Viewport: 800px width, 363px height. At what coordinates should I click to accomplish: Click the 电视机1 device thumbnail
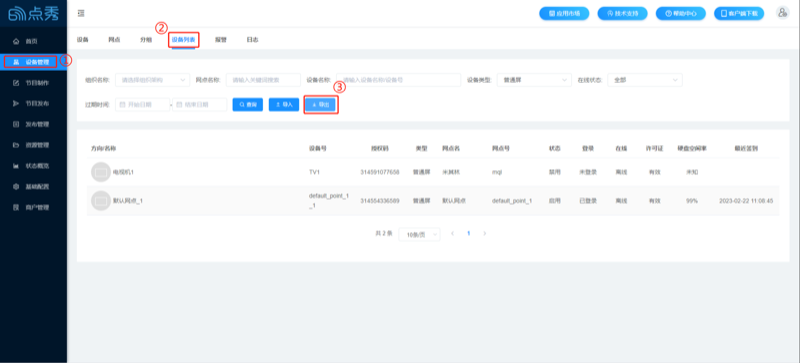[x=101, y=172]
